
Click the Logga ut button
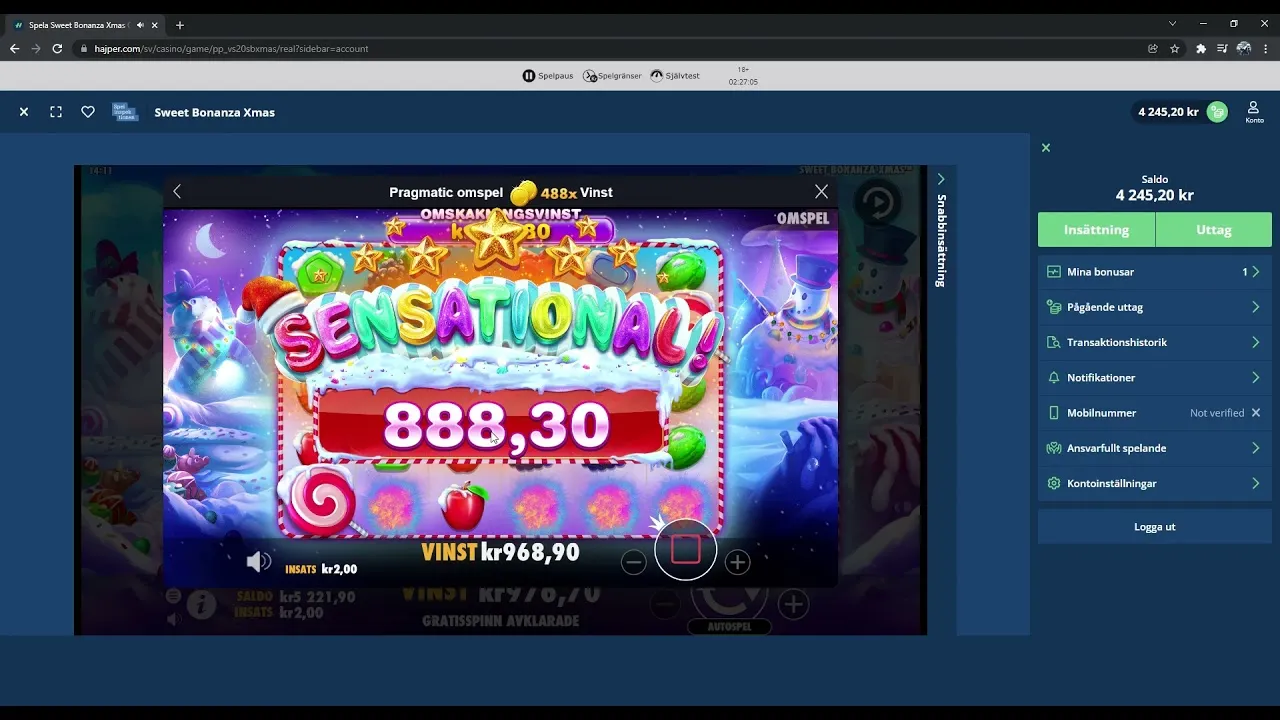[1155, 527]
